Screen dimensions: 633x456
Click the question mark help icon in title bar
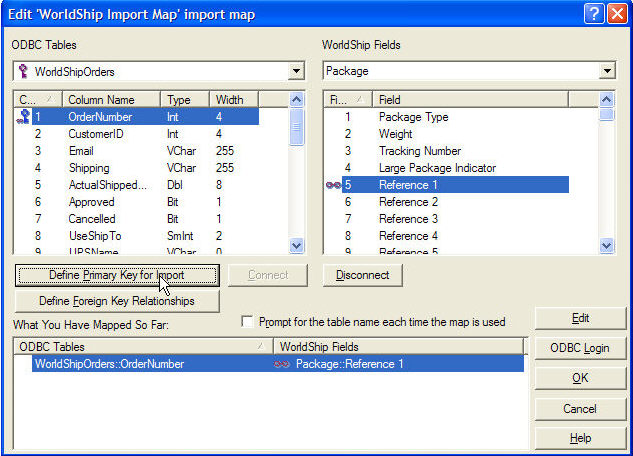593,14
